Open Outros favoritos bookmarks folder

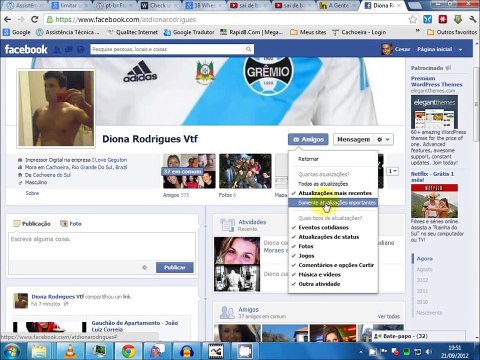[x=452, y=32]
